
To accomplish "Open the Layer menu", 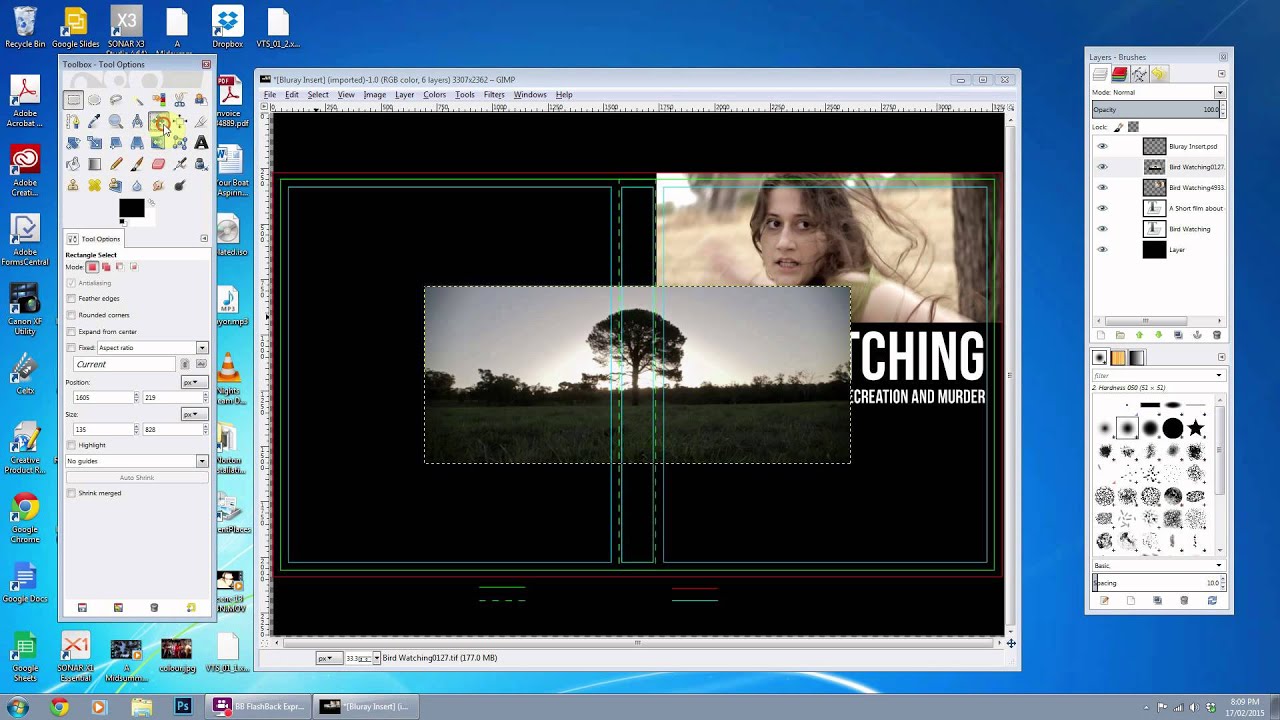I will coord(404,95).
